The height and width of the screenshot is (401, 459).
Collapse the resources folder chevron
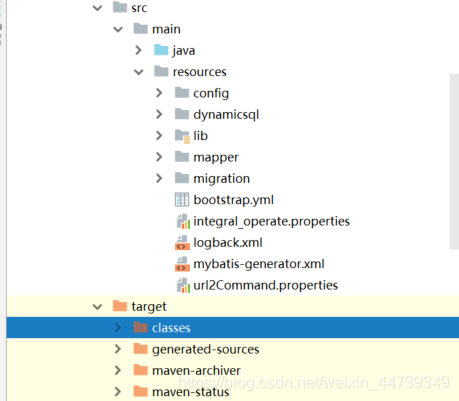(139, 72)
